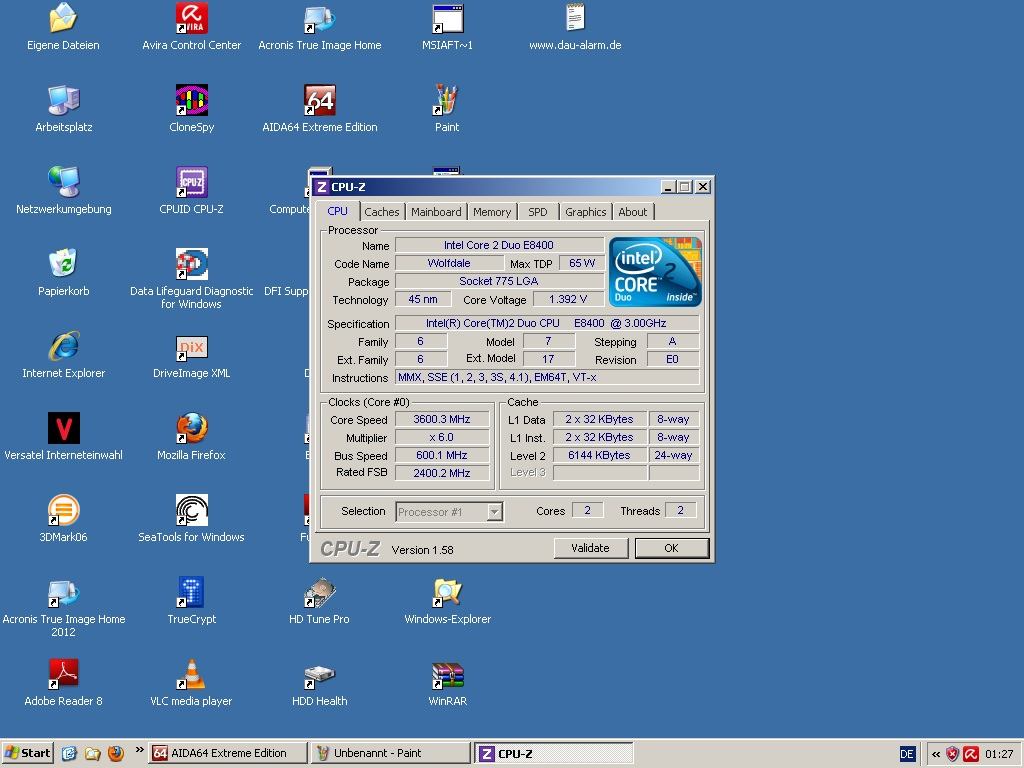The height and width of the screenshot is (768, 1024).
Task: Click the Package value Socket 775 LGA
Action: click(x=499, y=281)
